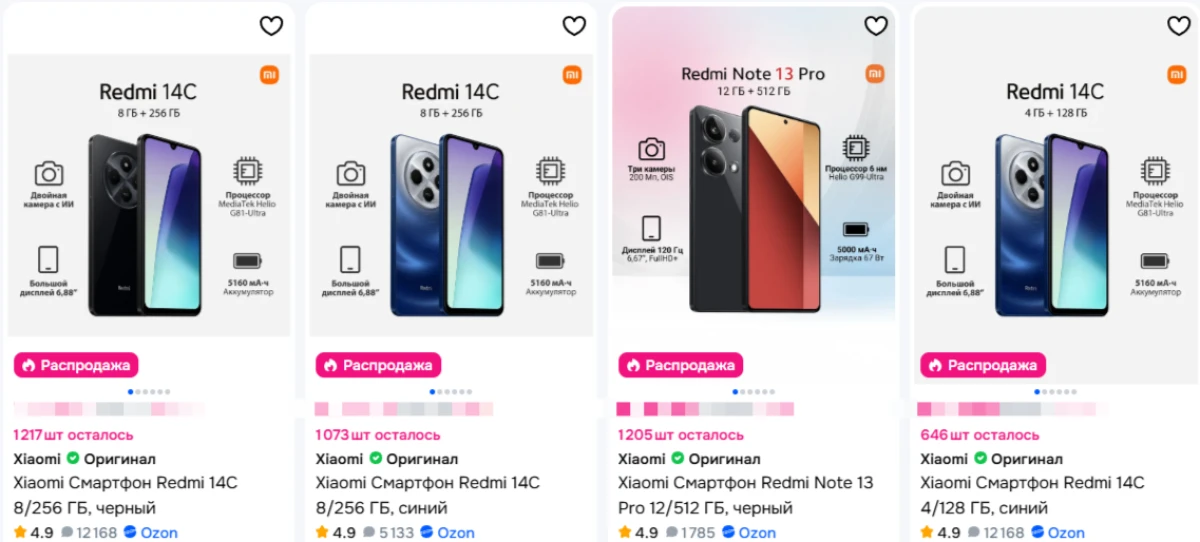Open Xiaomi Redmi 14C 8/256 ГБ, синий listing

(428, 495)
